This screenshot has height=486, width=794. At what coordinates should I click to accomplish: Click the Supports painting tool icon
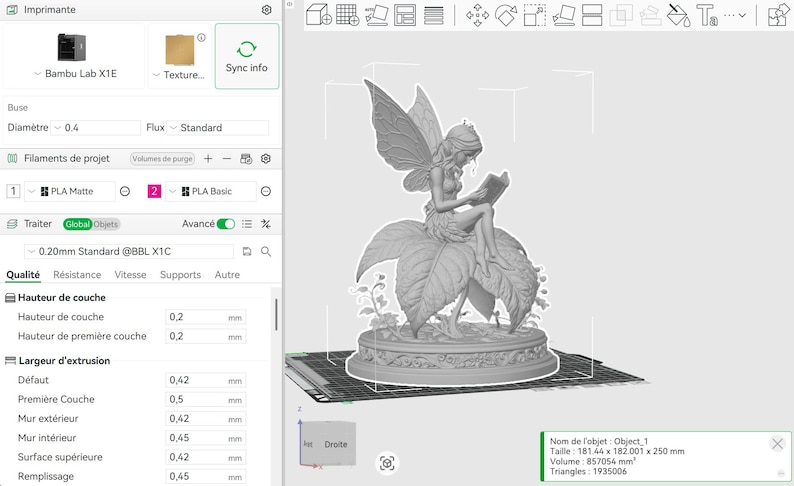click(650, 15)
